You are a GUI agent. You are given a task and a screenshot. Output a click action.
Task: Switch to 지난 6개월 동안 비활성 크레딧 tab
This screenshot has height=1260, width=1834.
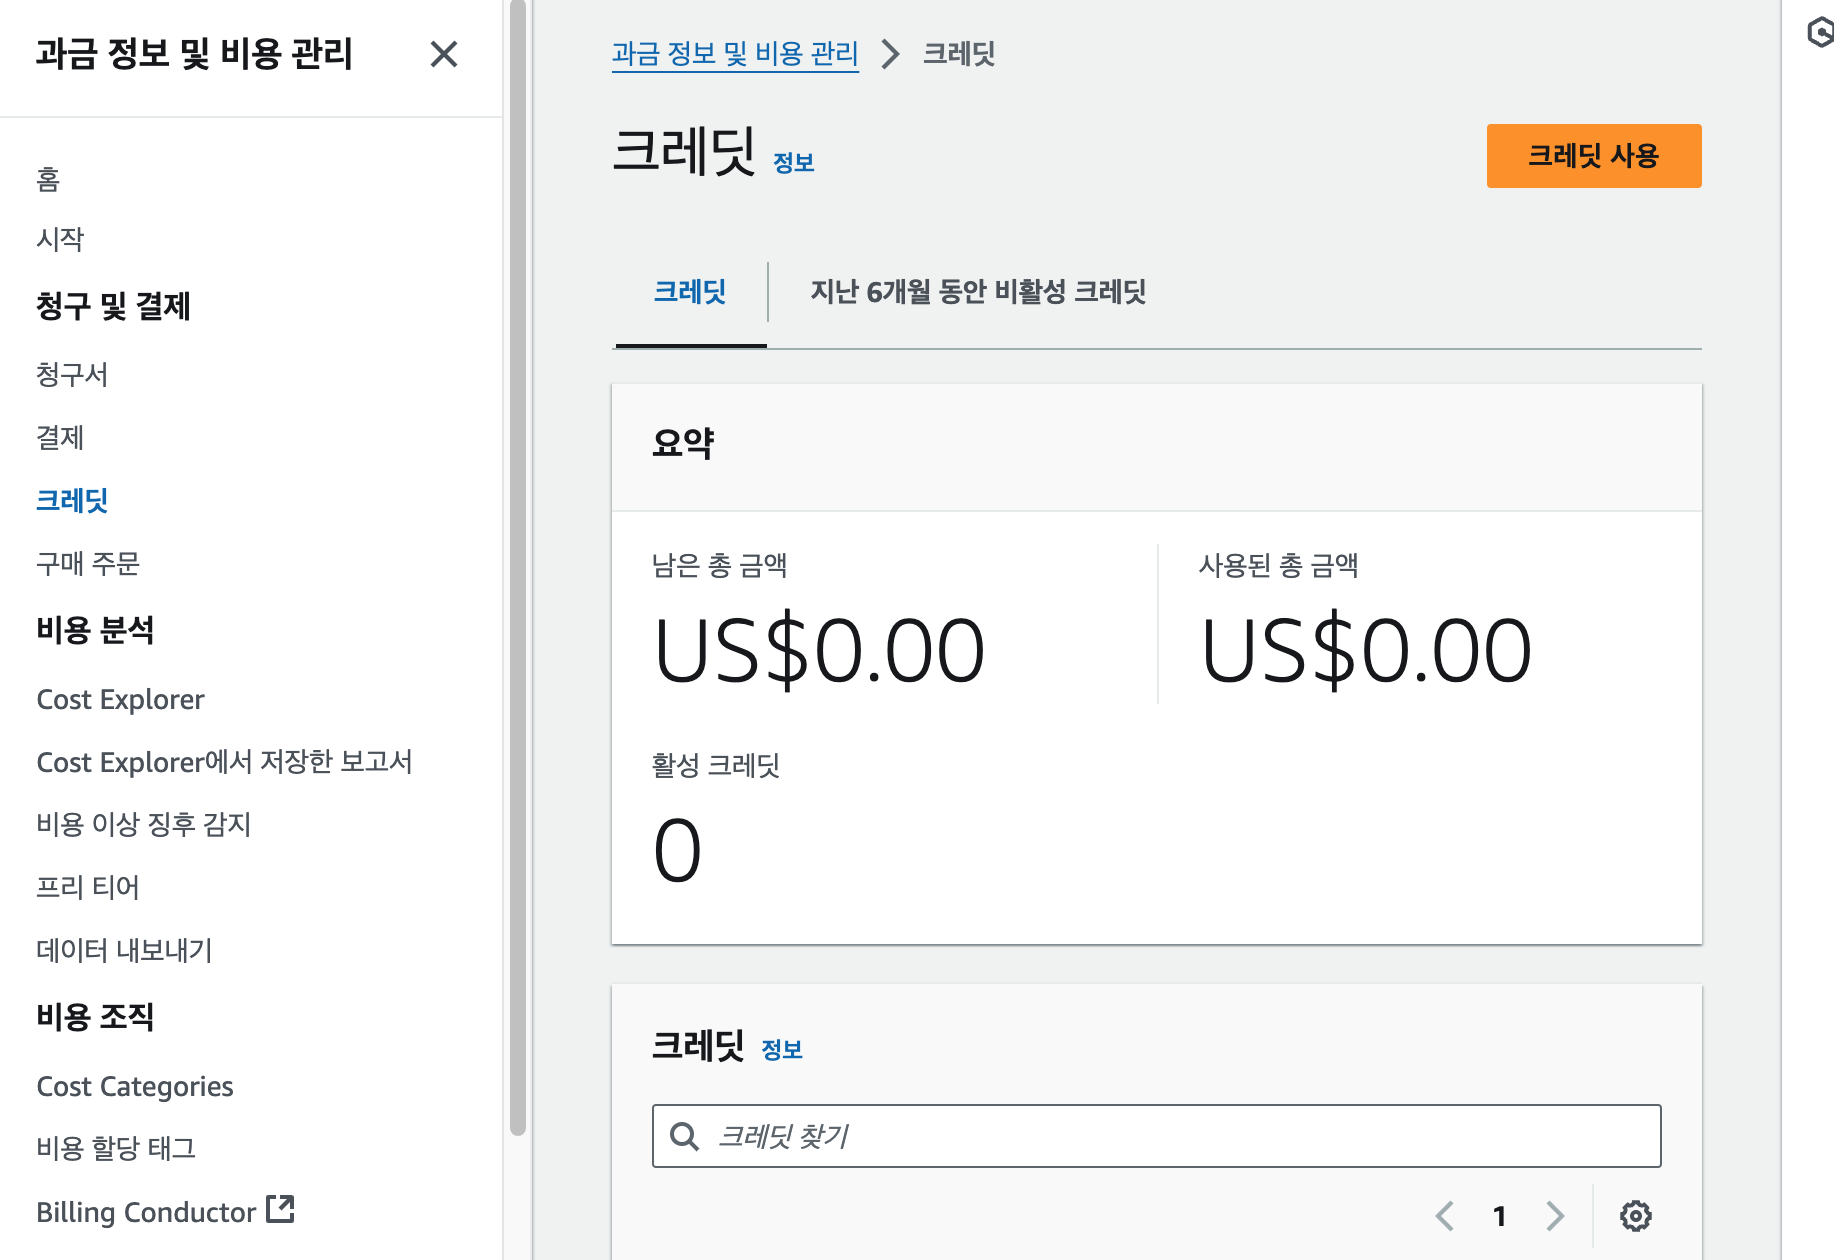pos(977,292)
